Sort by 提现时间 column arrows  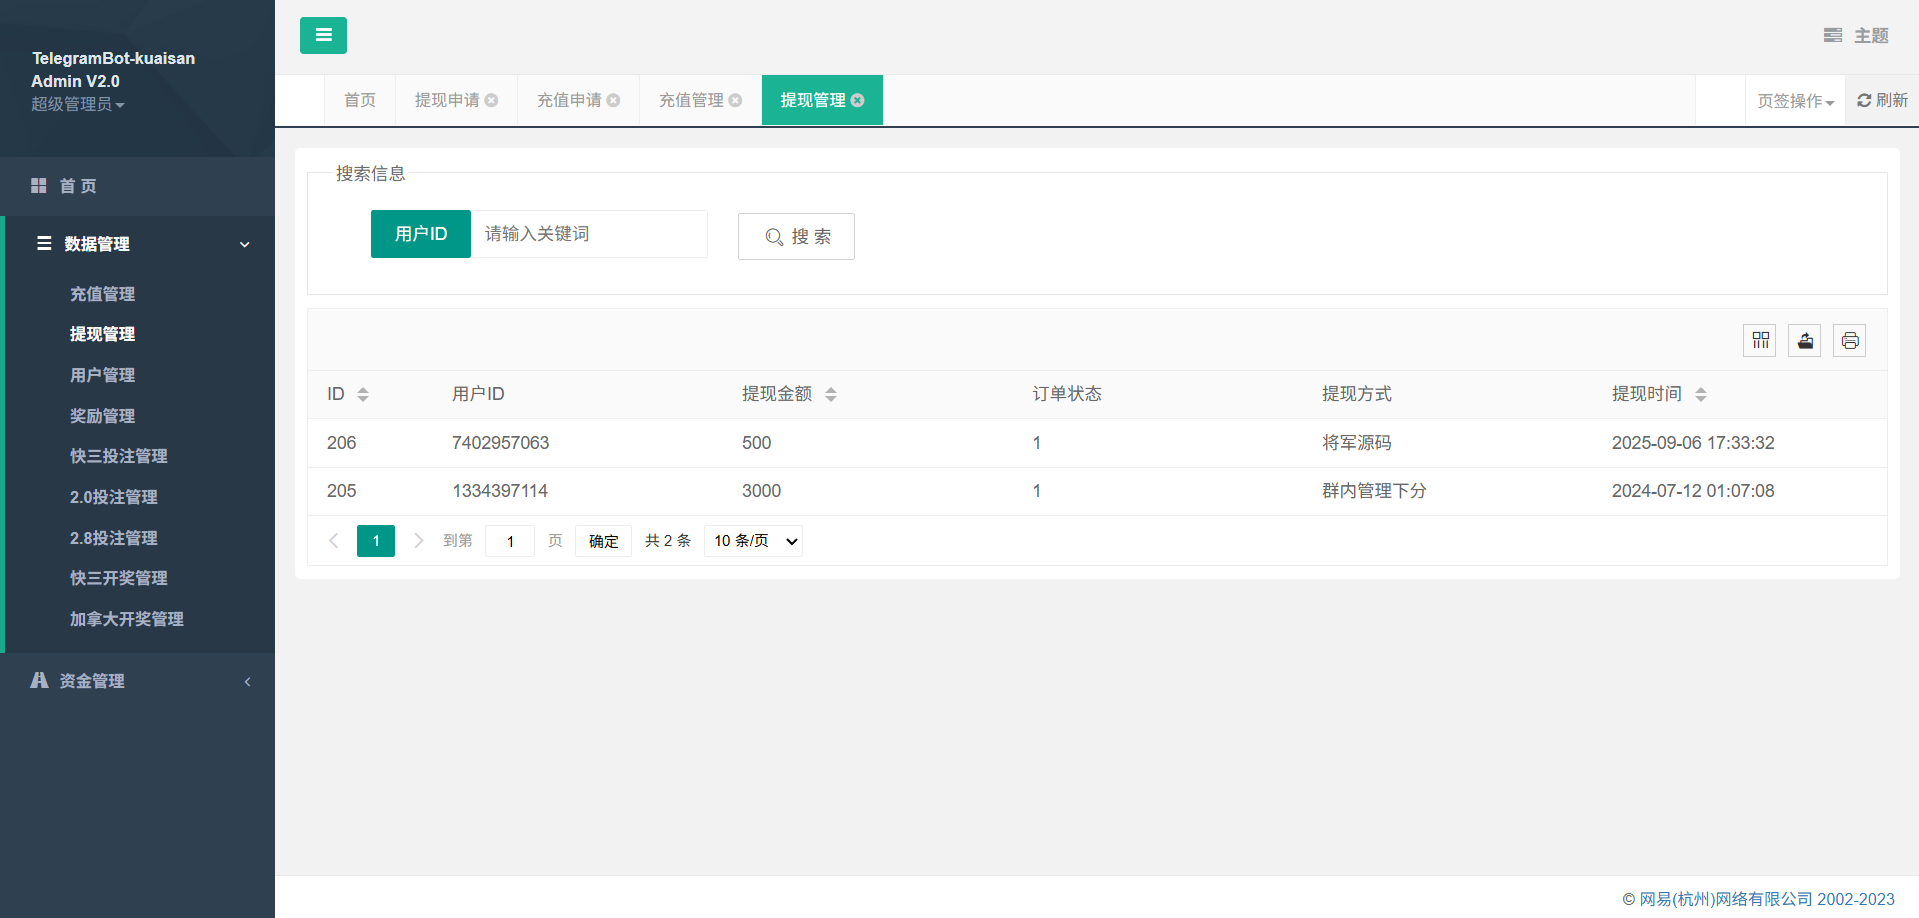tap(1701, 394)
